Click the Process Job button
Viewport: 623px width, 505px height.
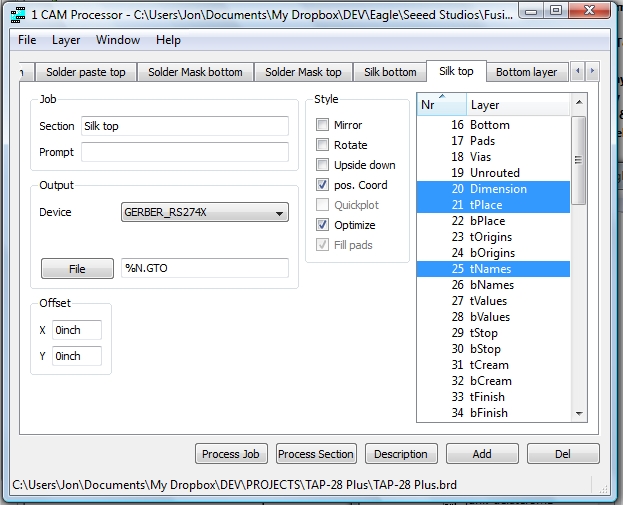tap(231, 454)
